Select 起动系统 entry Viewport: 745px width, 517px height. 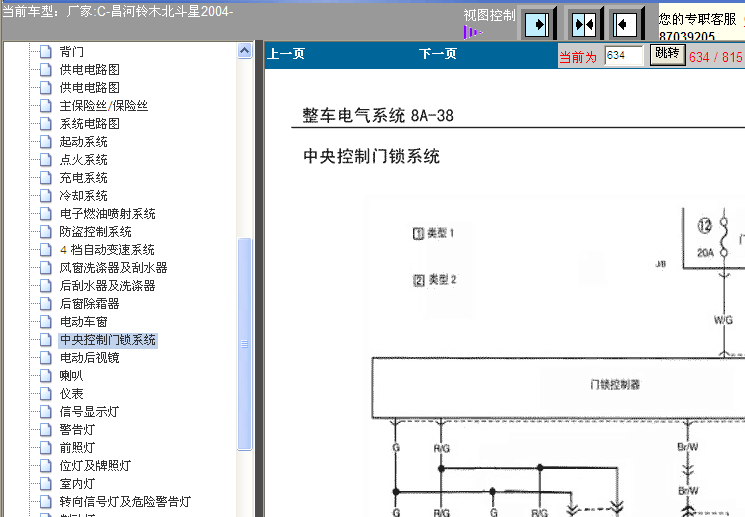tap(84, 142)
